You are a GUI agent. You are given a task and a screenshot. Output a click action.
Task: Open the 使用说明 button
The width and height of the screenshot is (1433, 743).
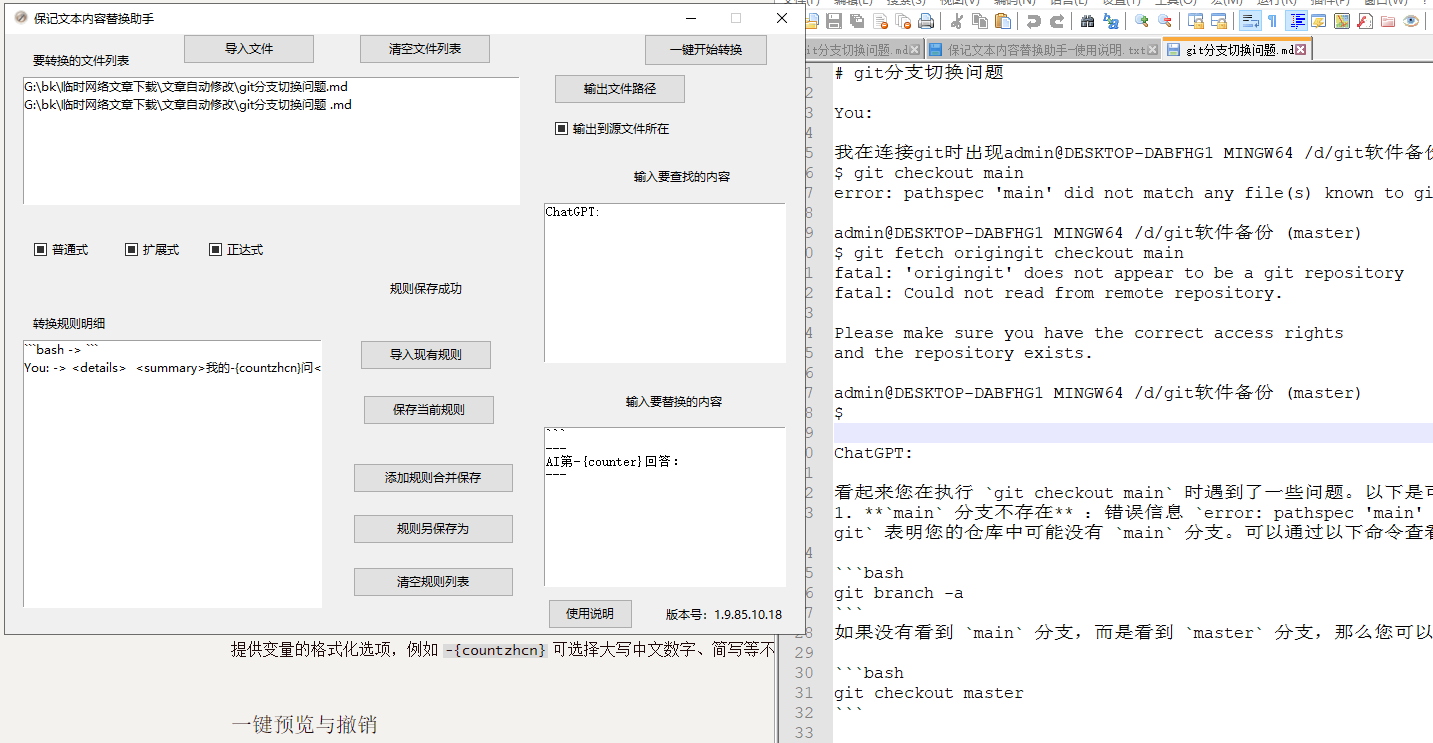[590, 614]
